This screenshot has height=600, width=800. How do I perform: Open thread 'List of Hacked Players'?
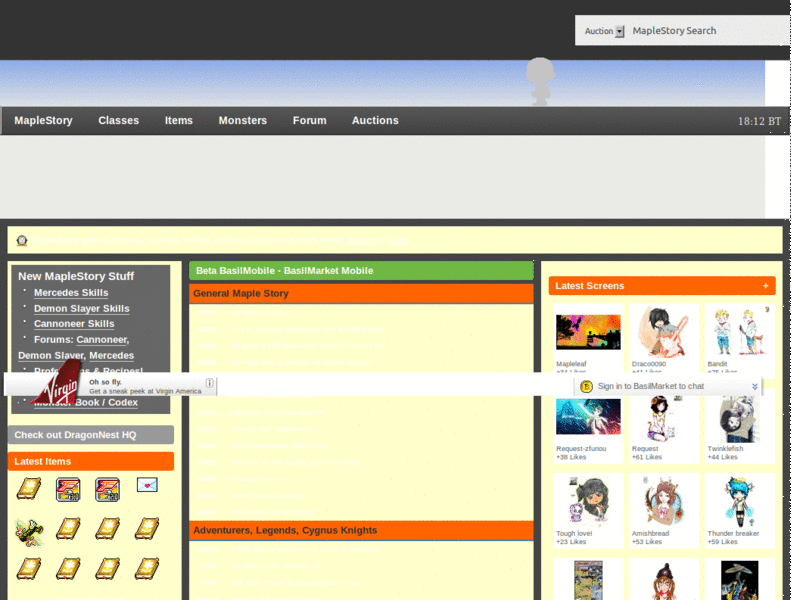(x=265, y=495)
